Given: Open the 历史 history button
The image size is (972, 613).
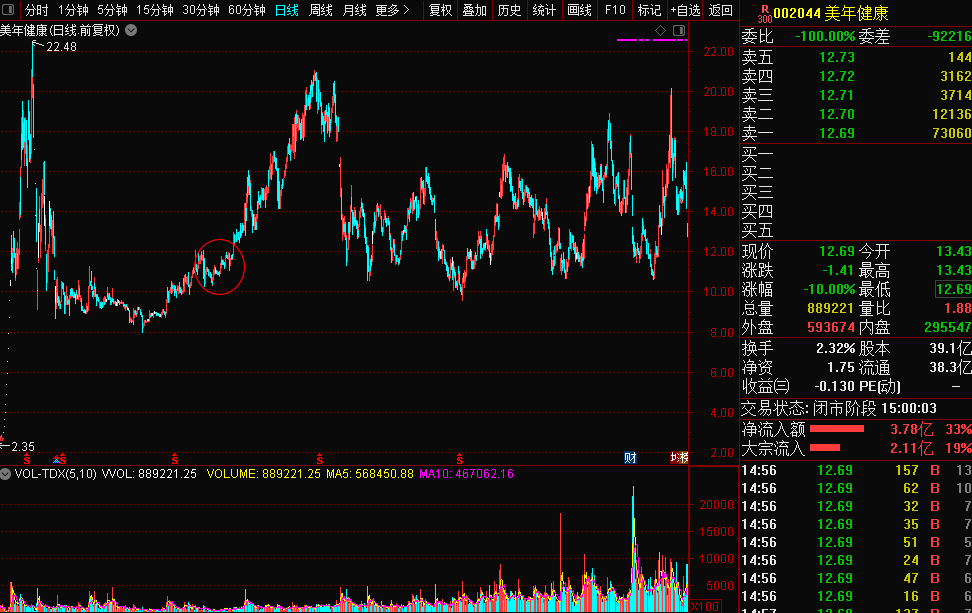Looking at the screenshot, I should coord(510,11).
